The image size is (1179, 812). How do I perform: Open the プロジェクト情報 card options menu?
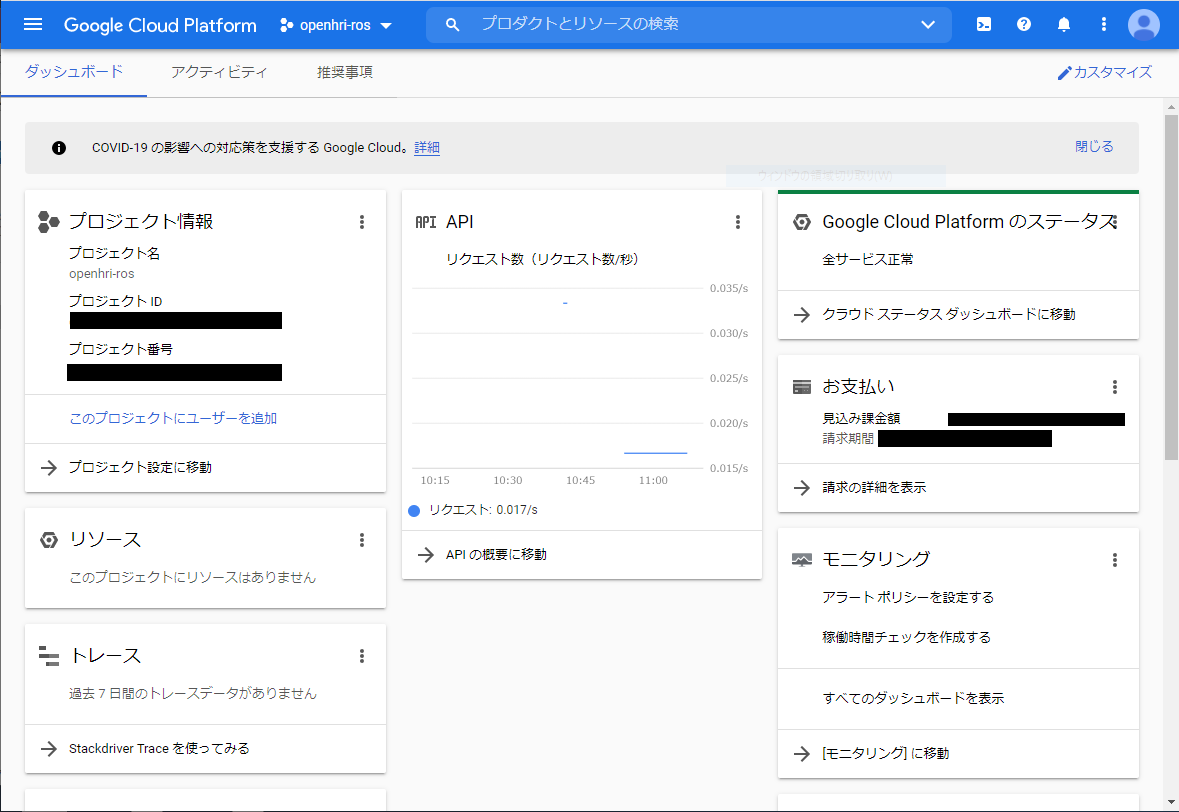362,222
